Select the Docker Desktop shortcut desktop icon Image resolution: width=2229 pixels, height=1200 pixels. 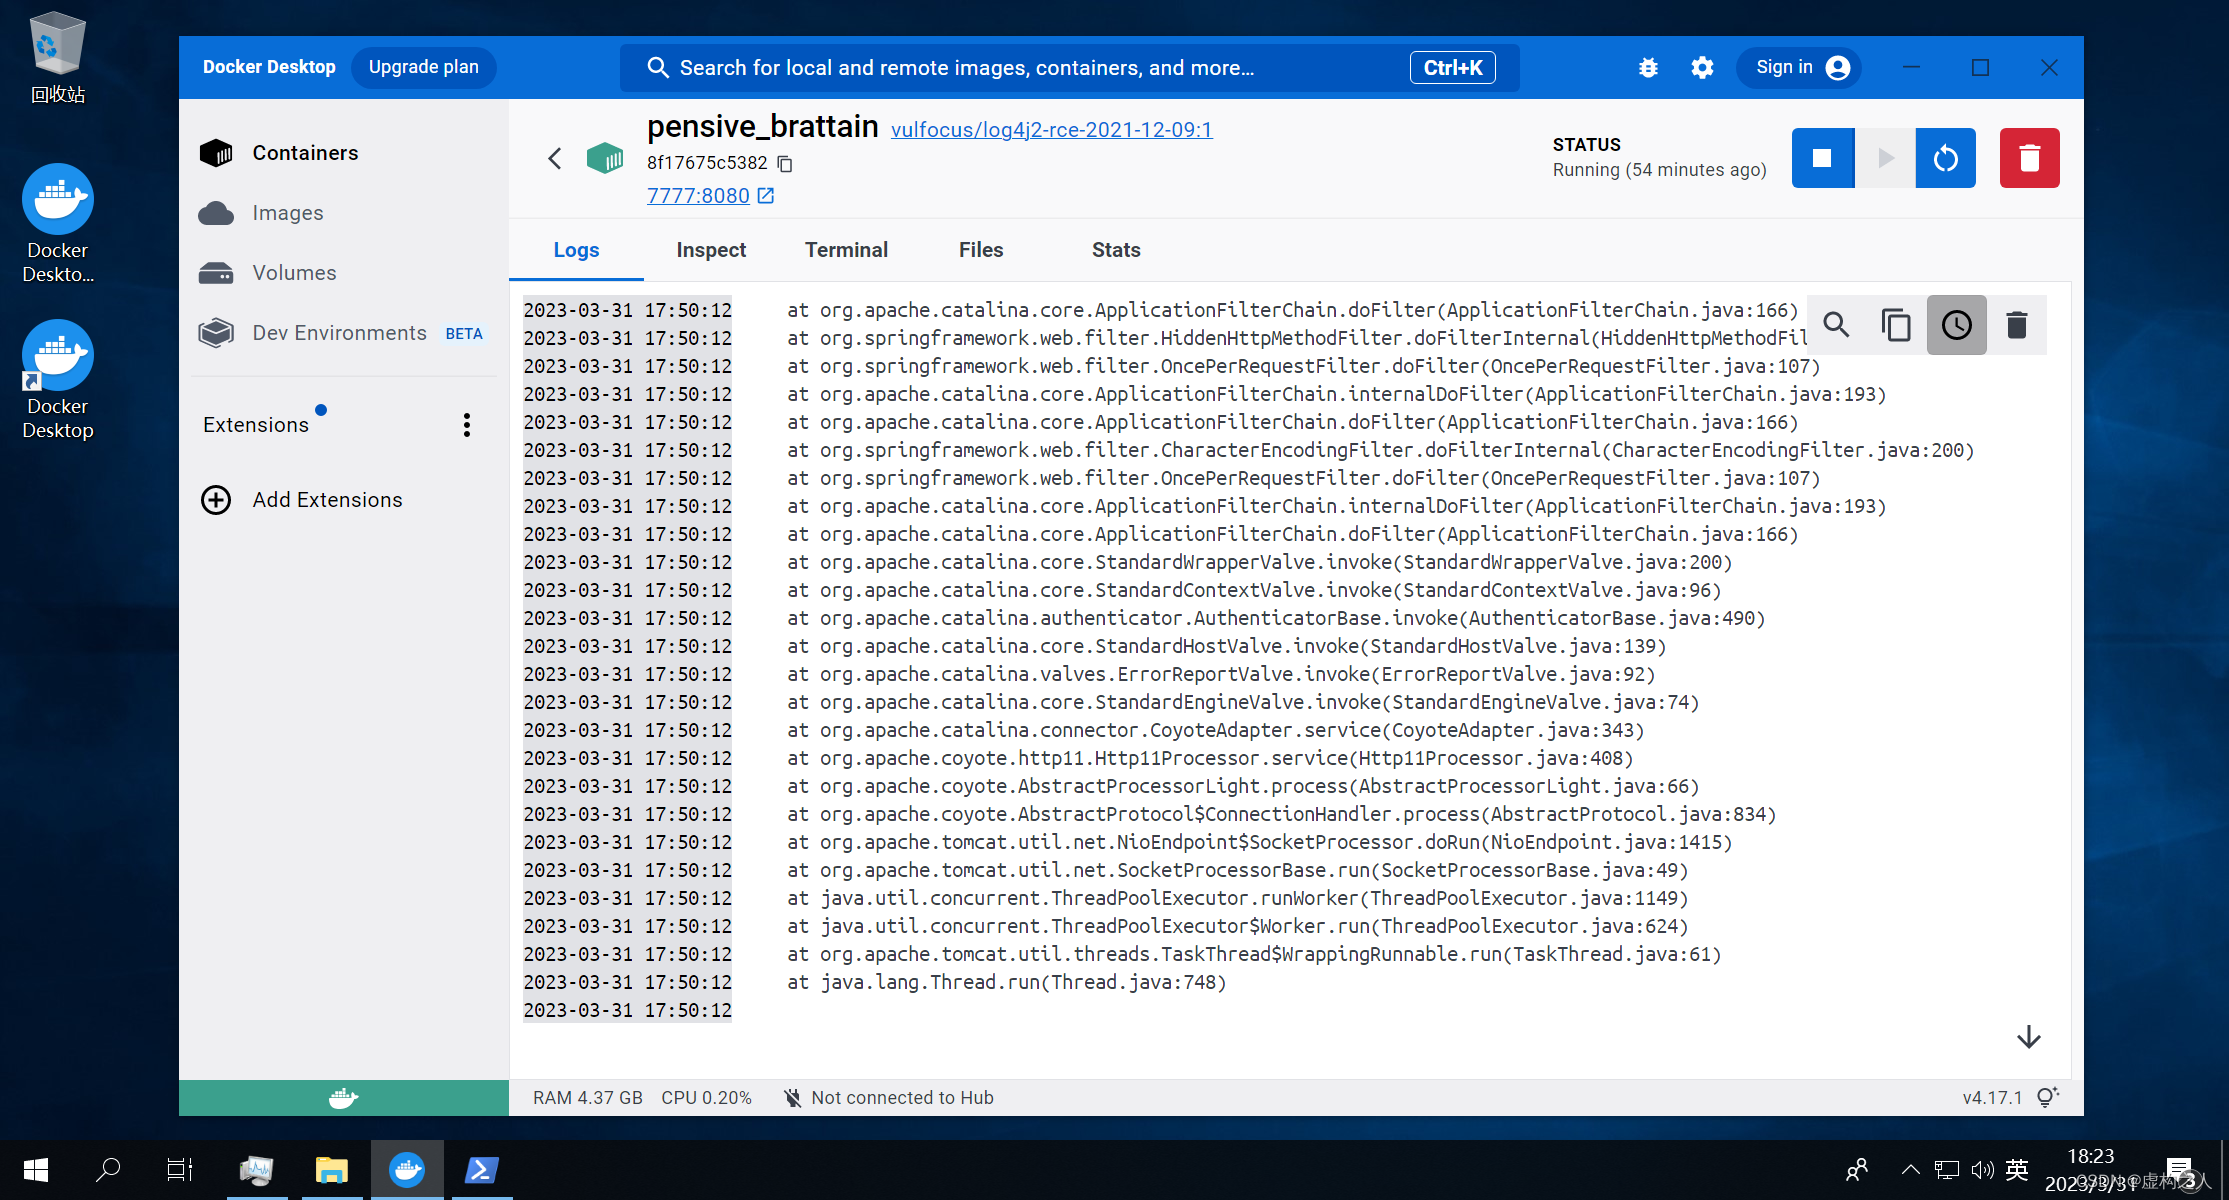pyautogui.click(x=58, y=380)
